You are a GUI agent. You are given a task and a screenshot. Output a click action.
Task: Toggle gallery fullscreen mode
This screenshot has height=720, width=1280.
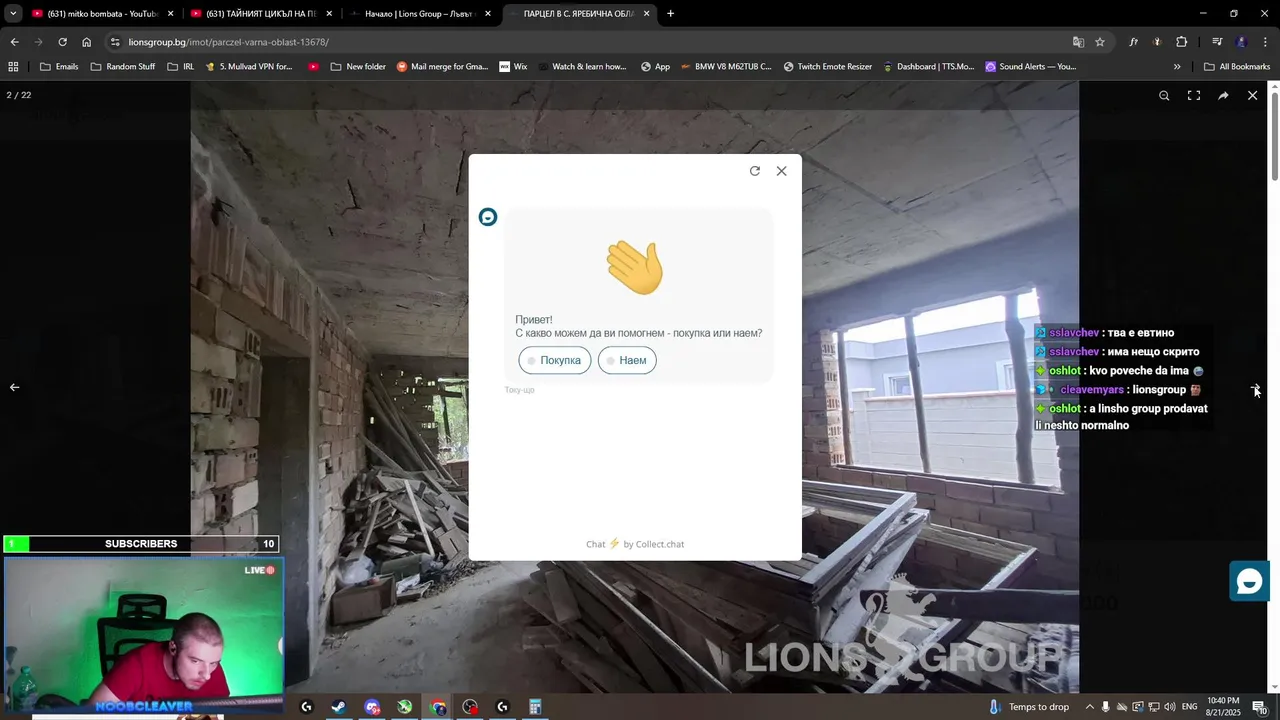coord(1194,96)
